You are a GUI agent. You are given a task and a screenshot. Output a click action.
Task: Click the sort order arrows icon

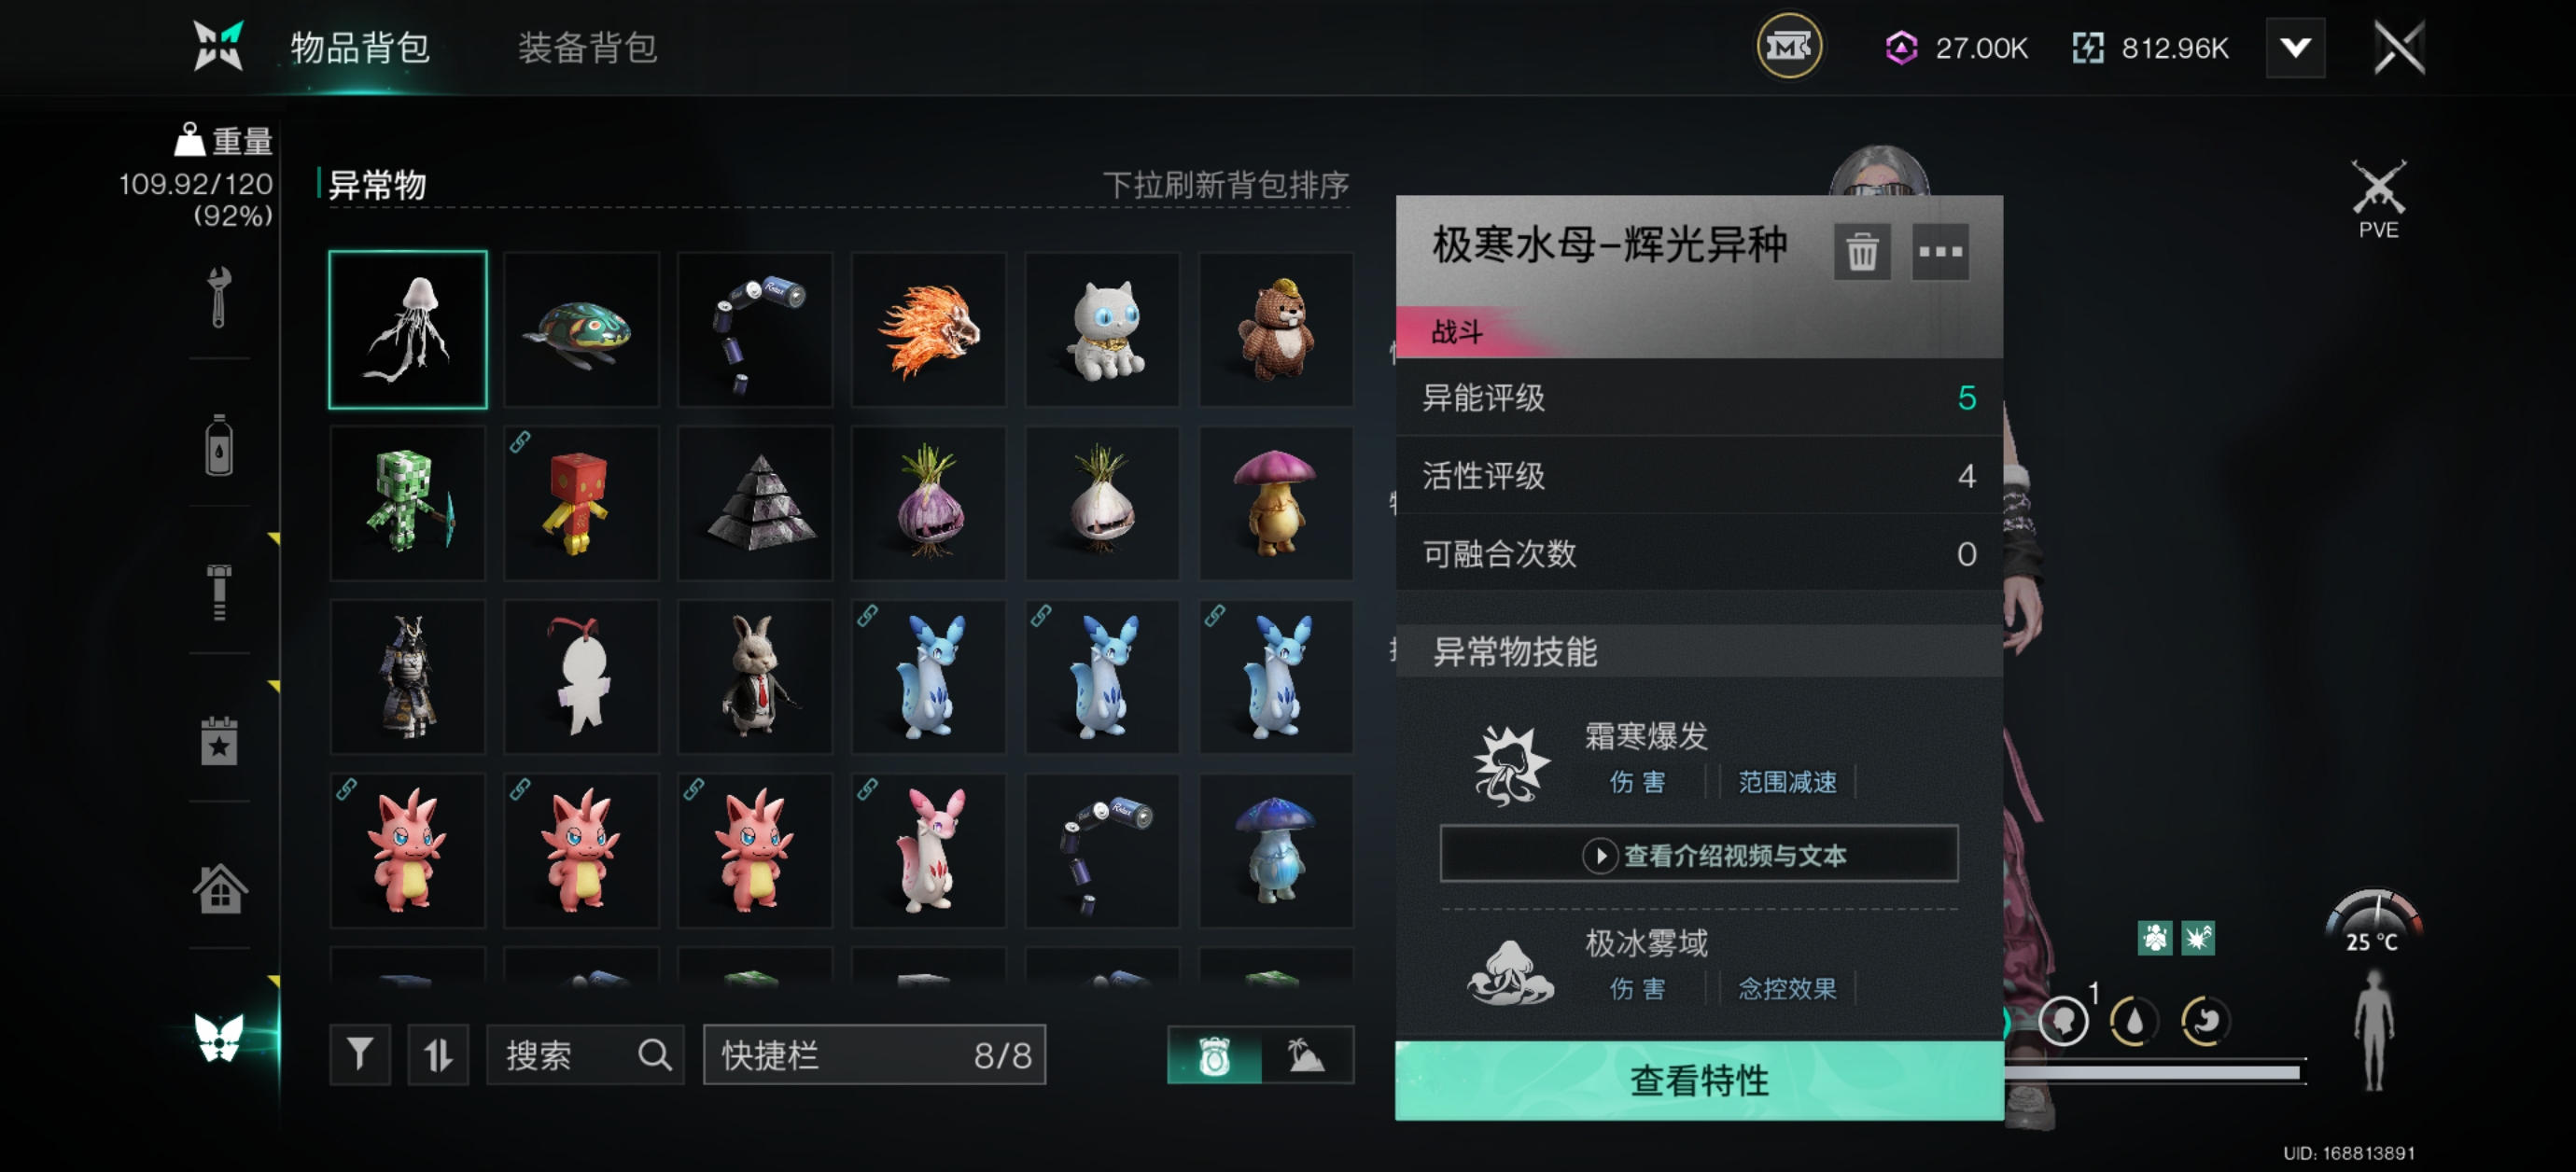(437, 1054)
